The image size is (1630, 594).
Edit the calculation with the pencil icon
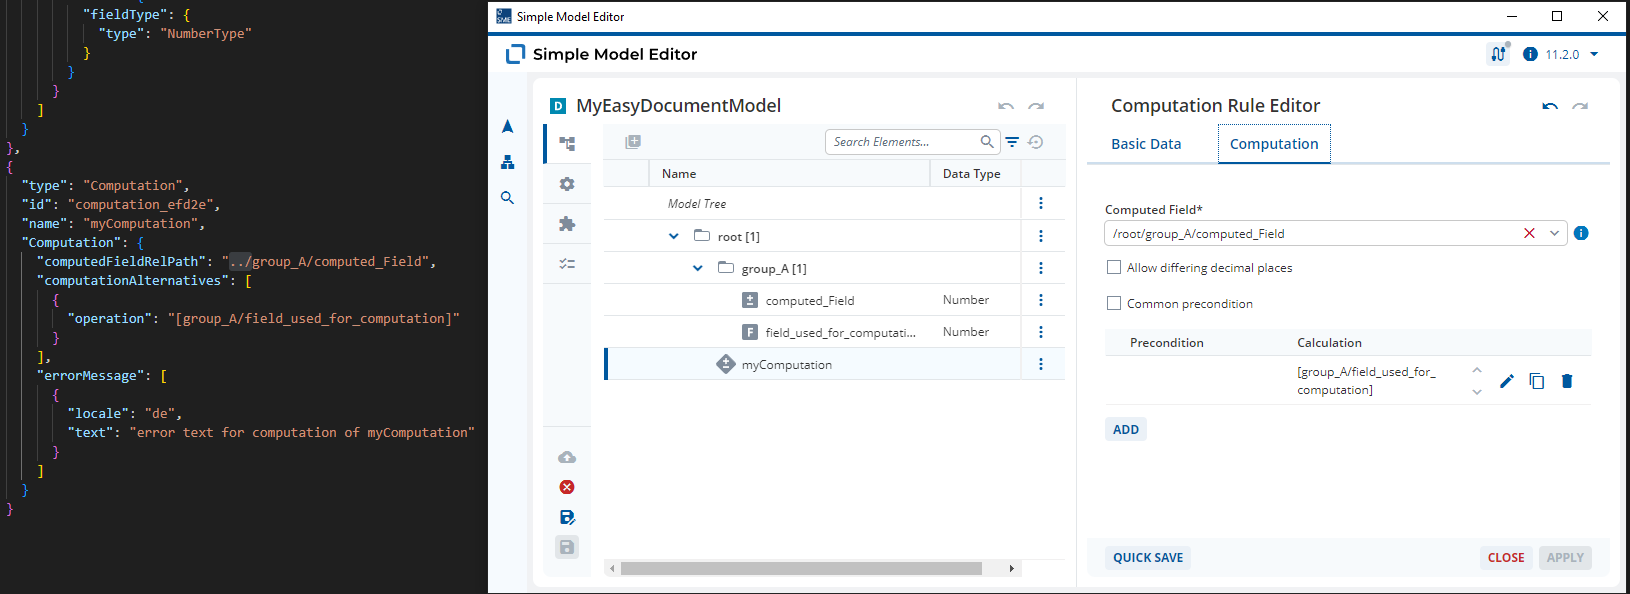tap(1507, 381)
